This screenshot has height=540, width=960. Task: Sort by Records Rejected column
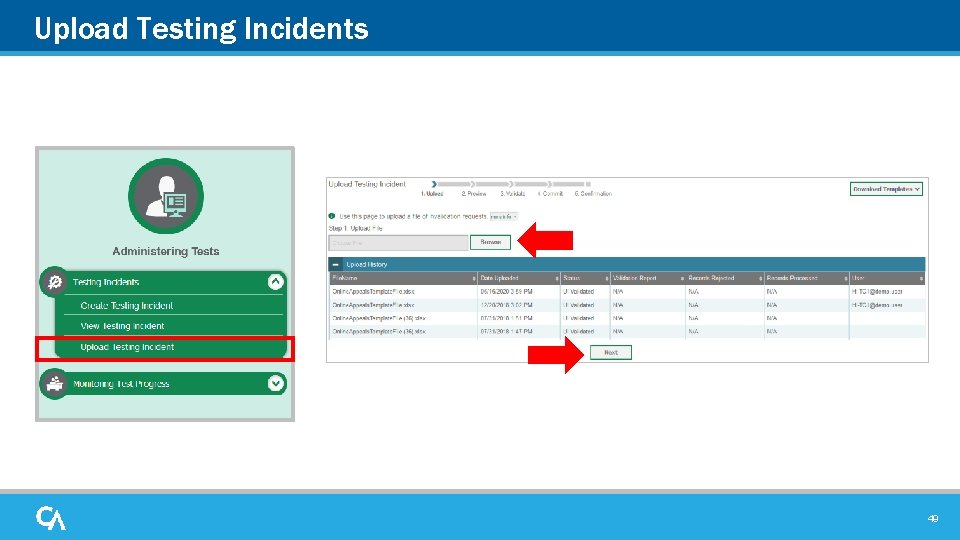(x=725, y=278)
